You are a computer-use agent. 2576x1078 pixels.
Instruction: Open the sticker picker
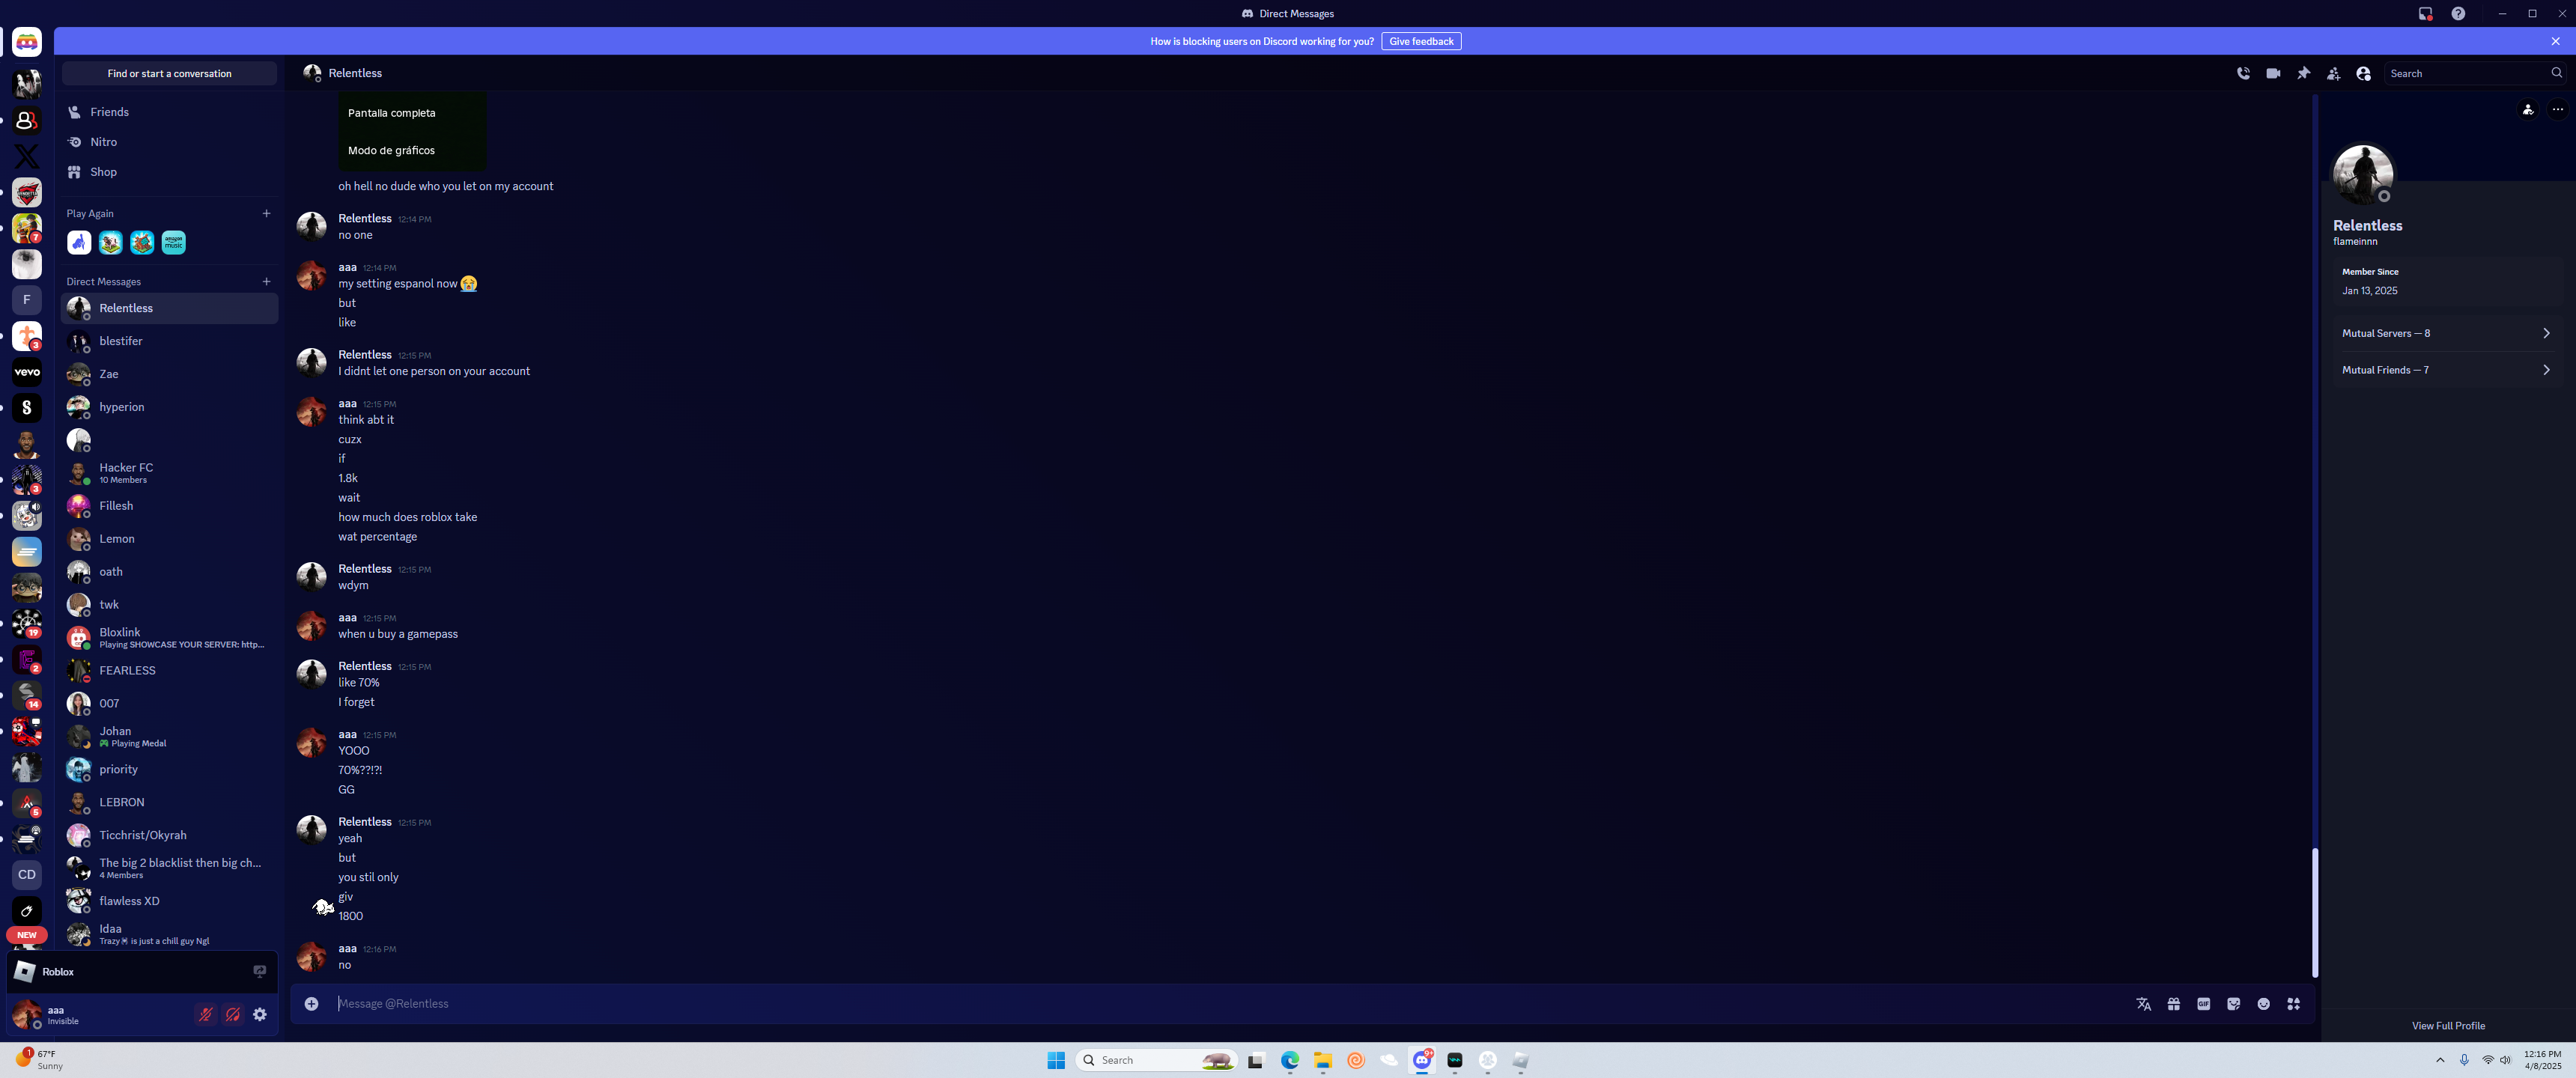click(2233, 1003)
